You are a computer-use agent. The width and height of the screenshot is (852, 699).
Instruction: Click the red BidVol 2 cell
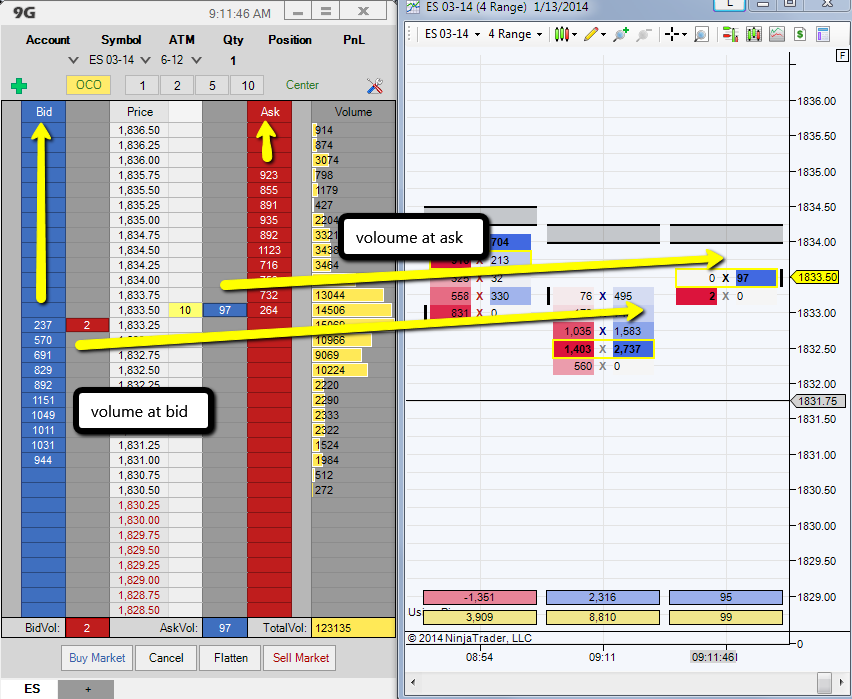pyautogui.click(x=87, y=628)
